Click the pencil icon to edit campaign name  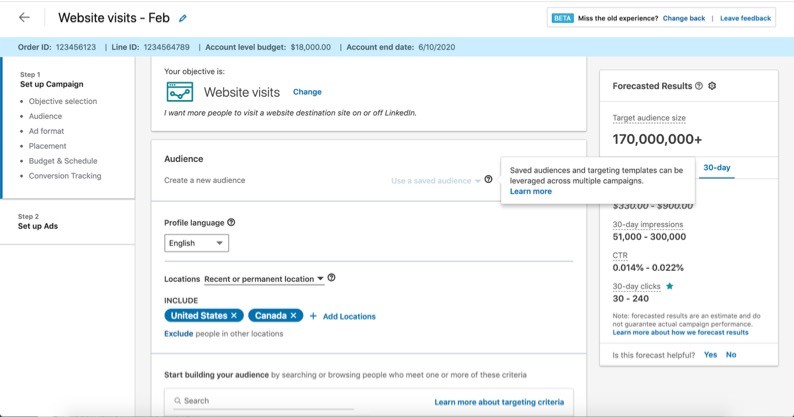[183, 19]
